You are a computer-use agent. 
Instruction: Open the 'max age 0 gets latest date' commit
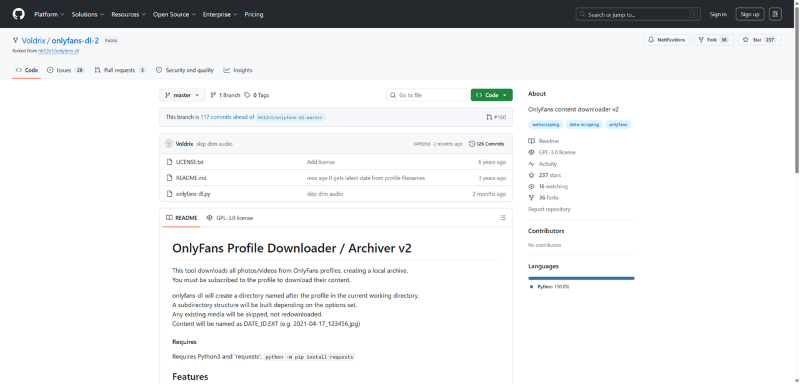pos(366,178)
